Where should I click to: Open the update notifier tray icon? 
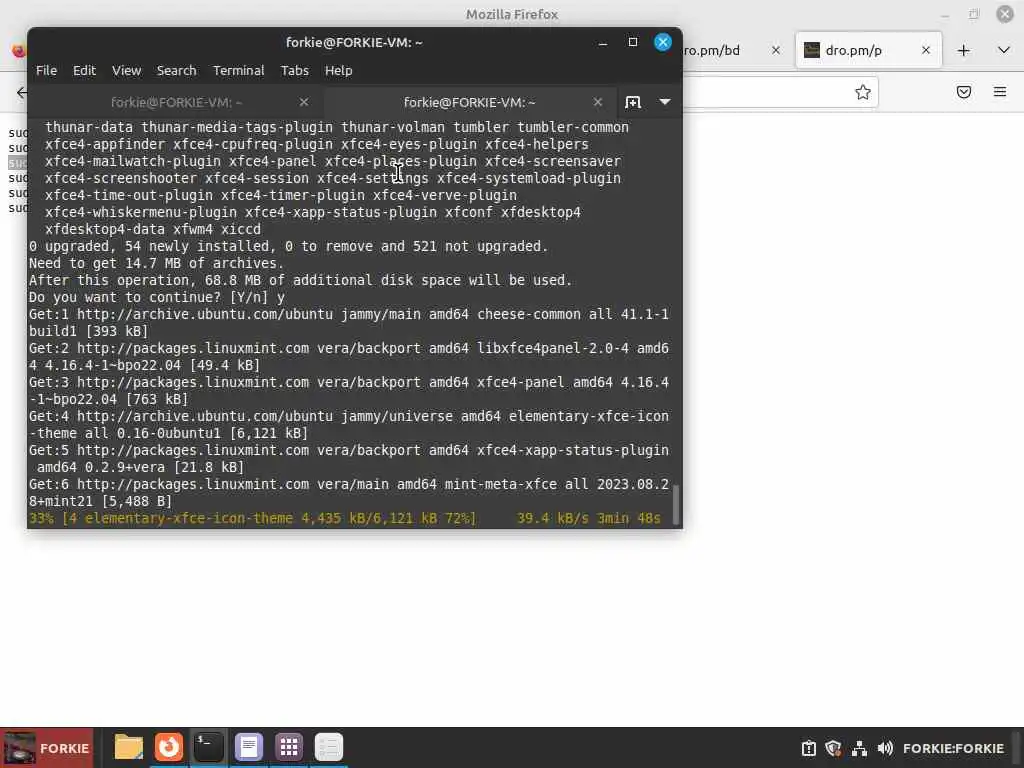click(x=808, y=748)
